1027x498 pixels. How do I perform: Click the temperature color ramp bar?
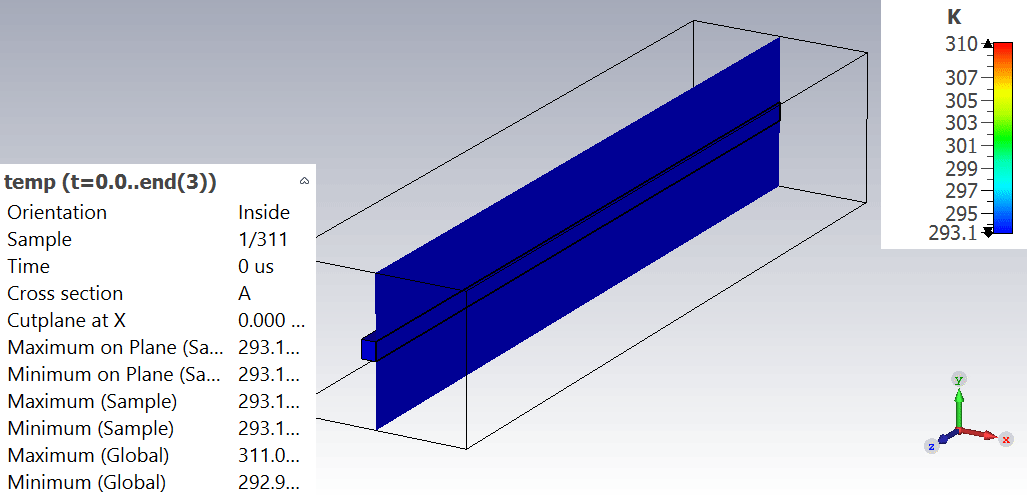[x=1003, y=138]
